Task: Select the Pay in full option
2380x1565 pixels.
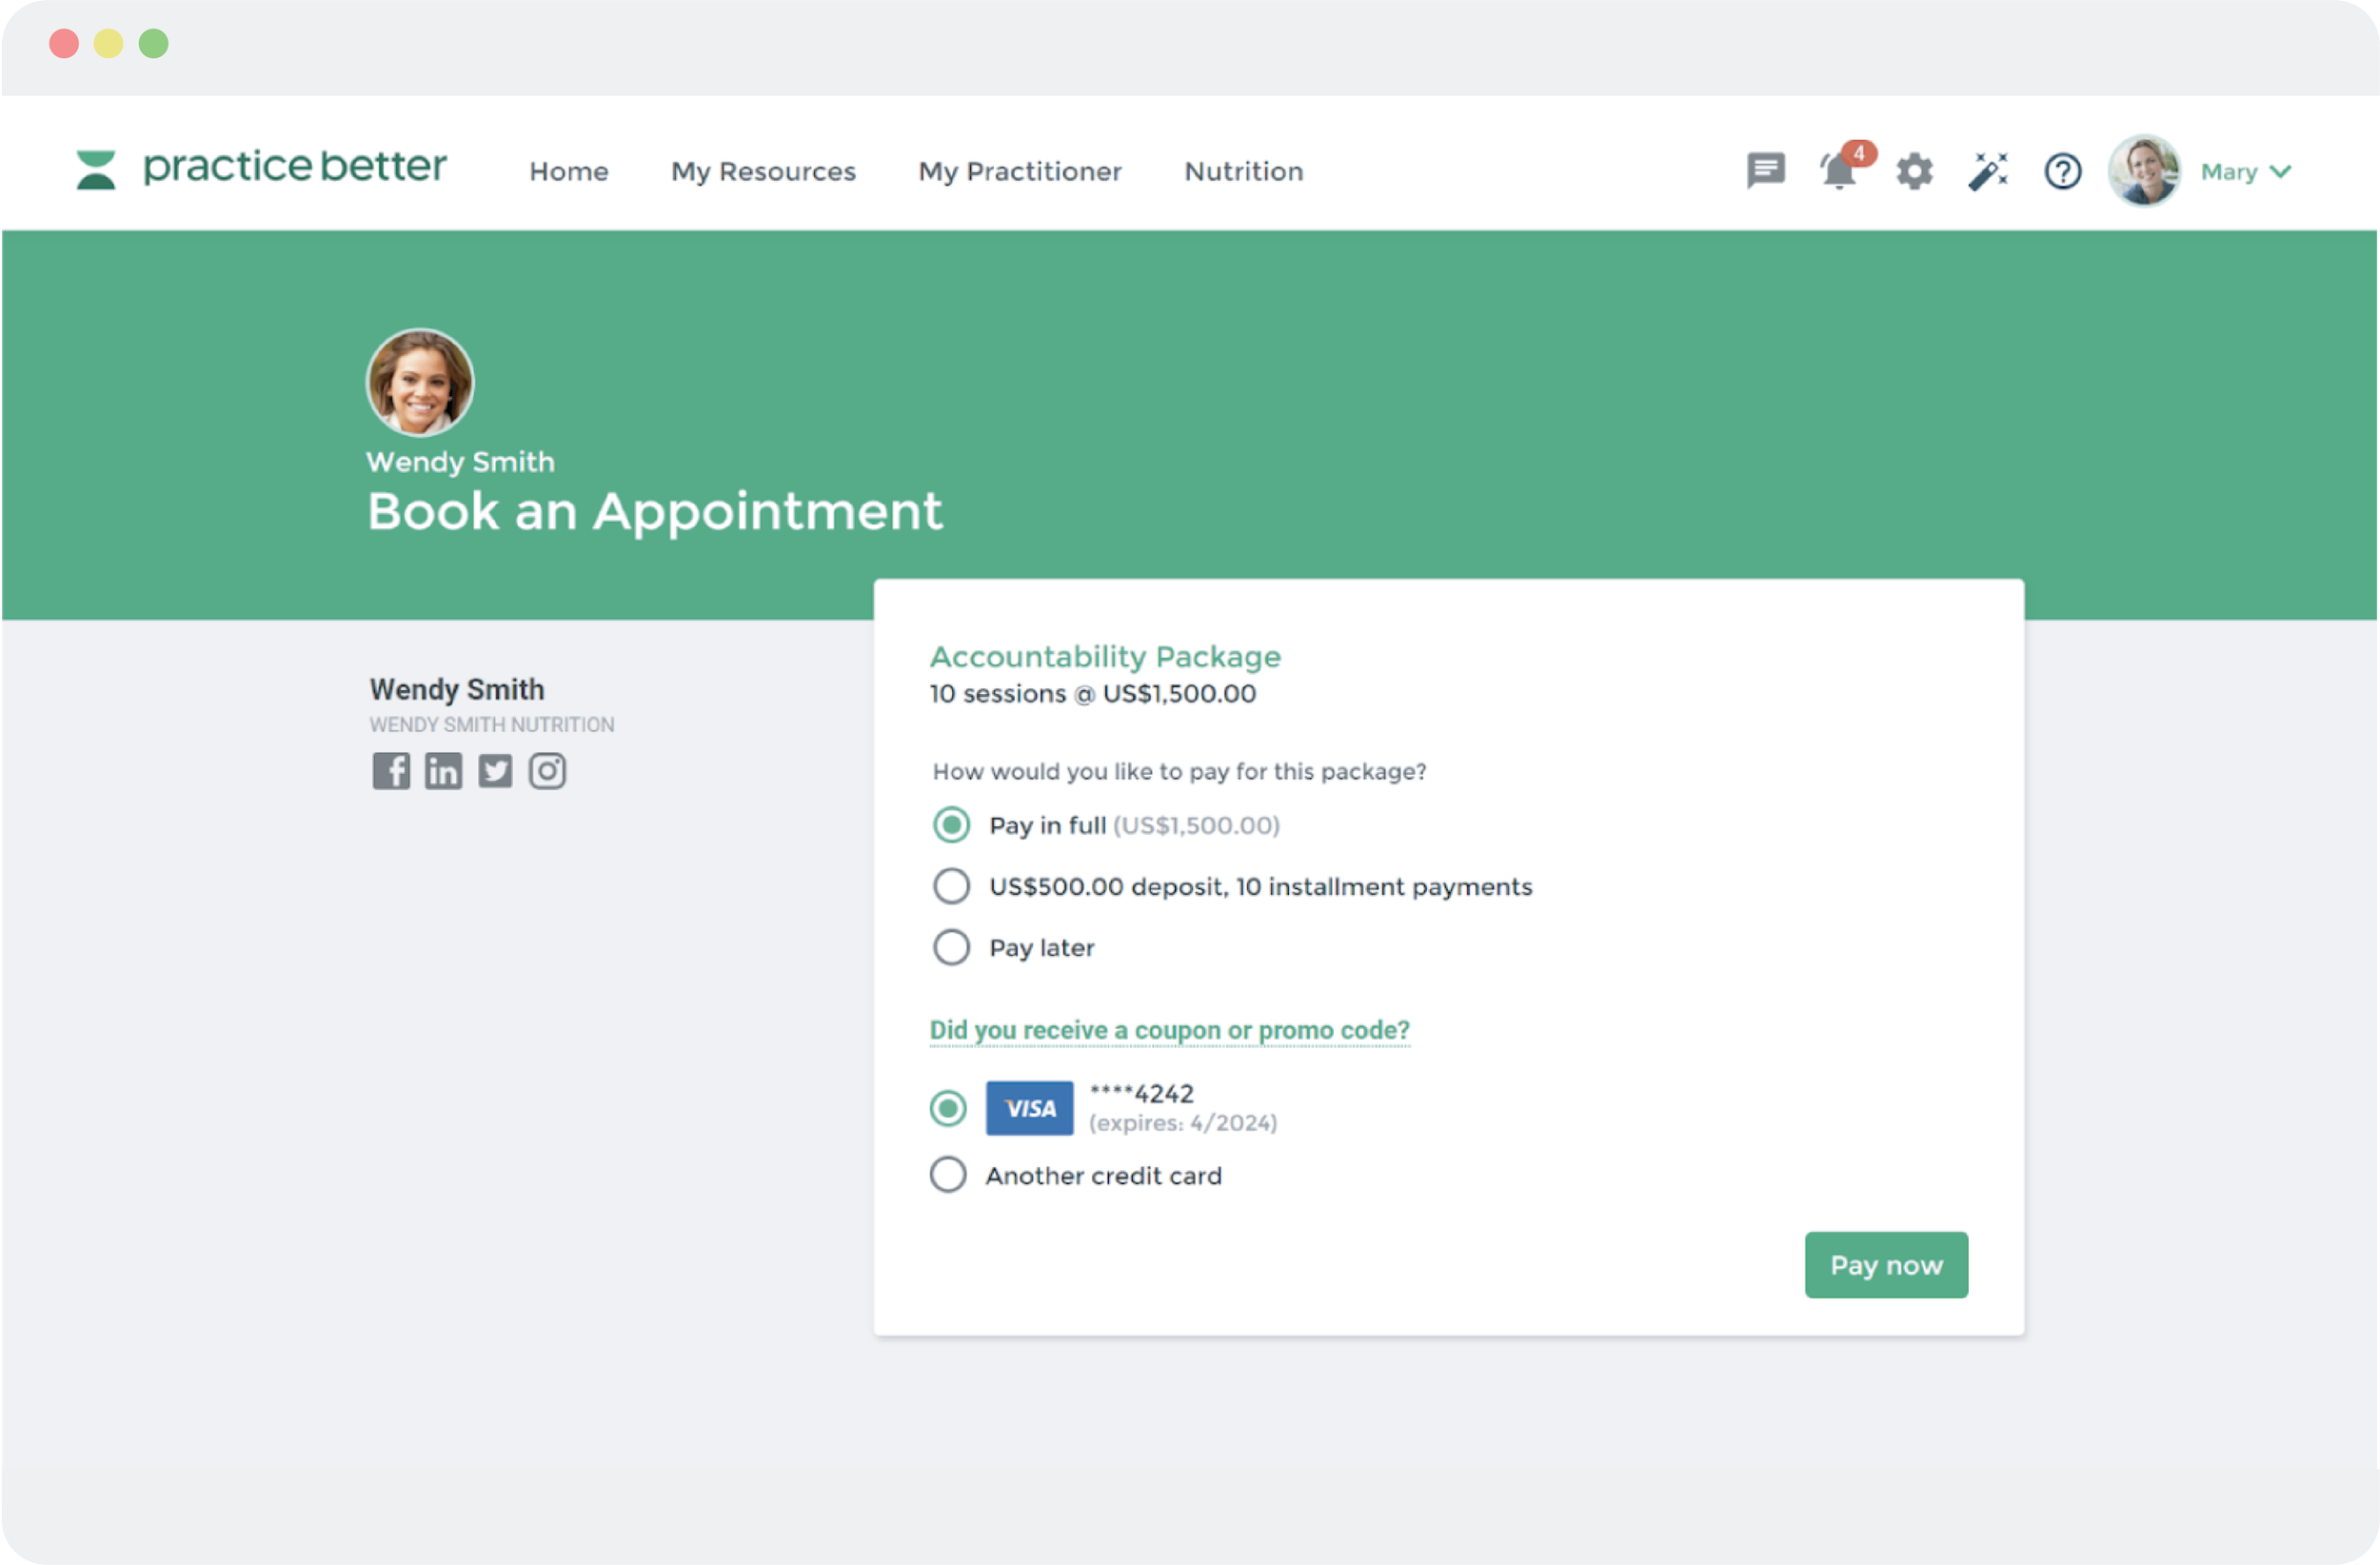Action: 951,825
